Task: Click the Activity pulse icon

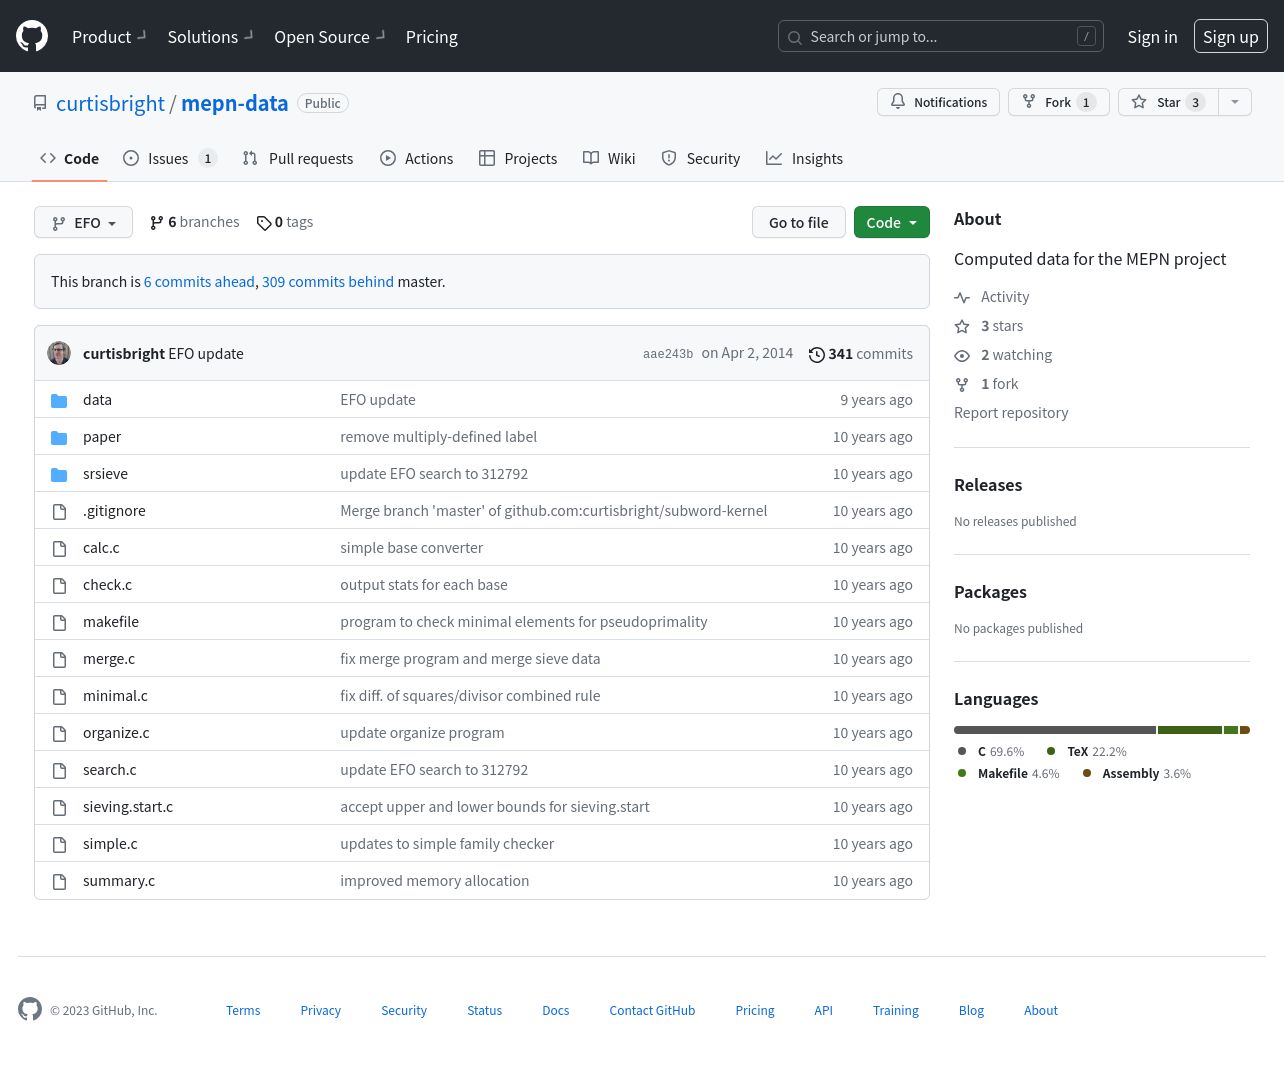Action: pyautogui.click(x=962, y=298)
